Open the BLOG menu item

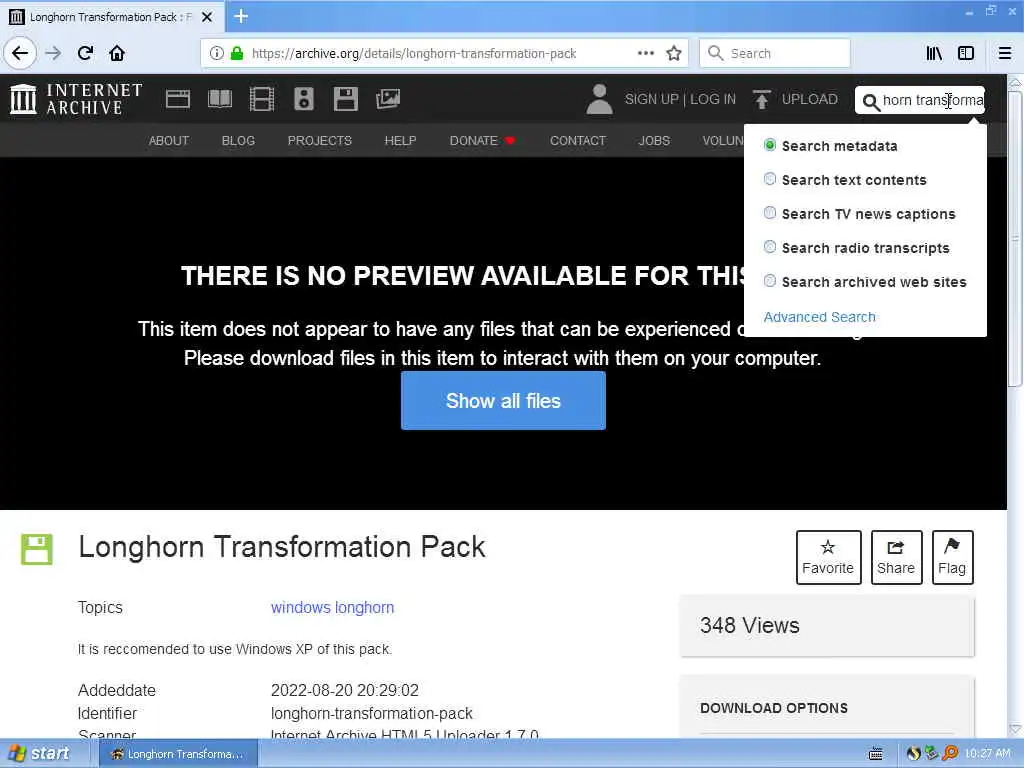coord(238,140)
